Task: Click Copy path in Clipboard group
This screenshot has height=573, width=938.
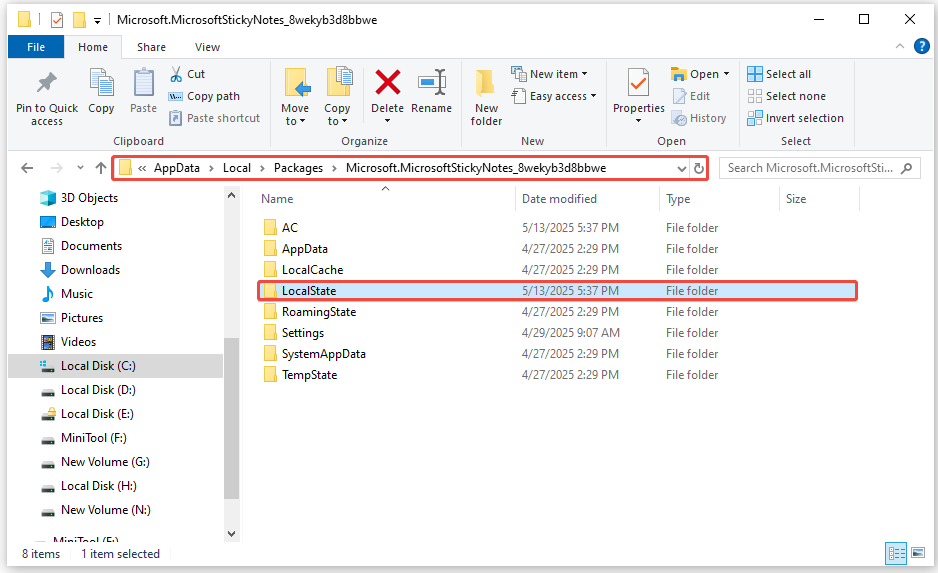Action: [x=204, y=96]
